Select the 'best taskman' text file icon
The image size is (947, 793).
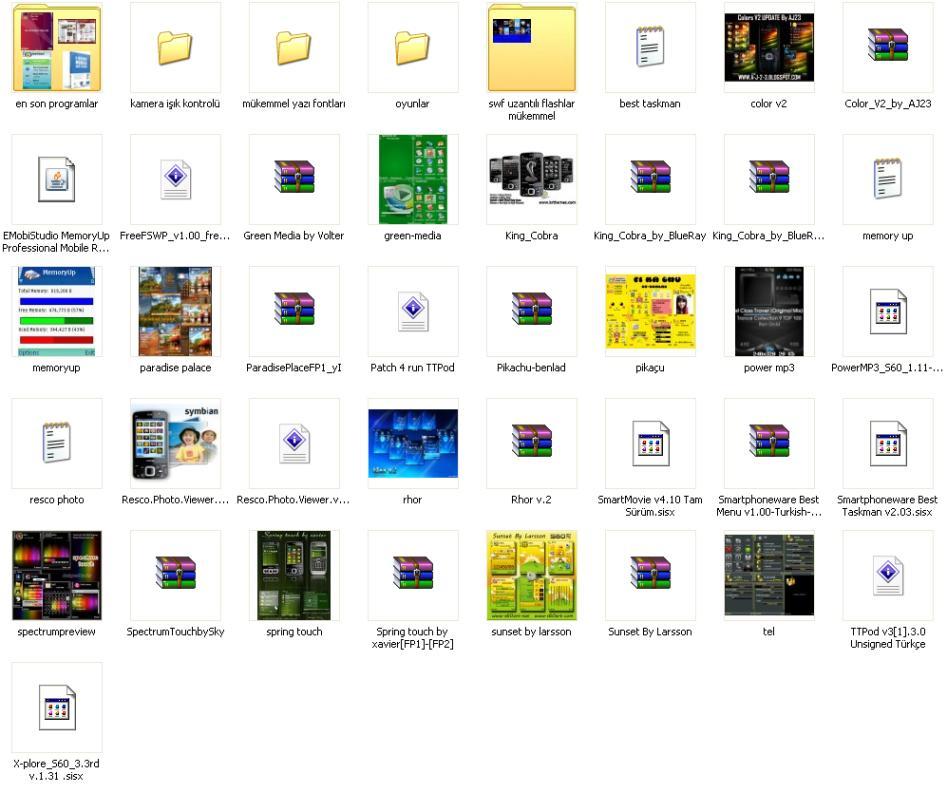pos(650,47)
